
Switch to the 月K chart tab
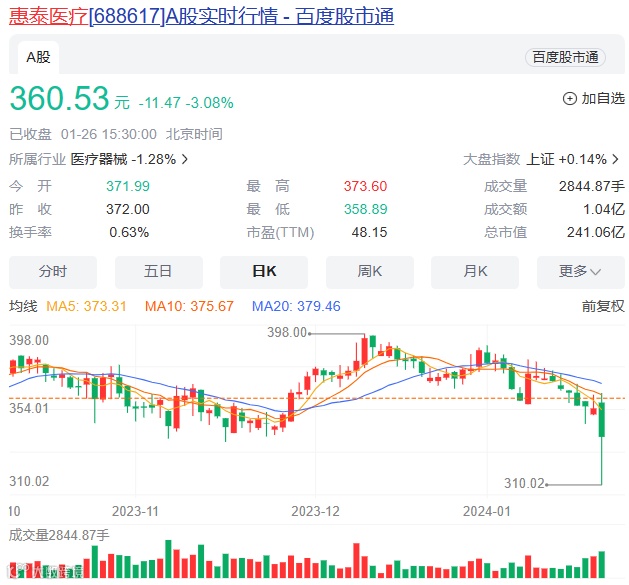tap(475, 272)
